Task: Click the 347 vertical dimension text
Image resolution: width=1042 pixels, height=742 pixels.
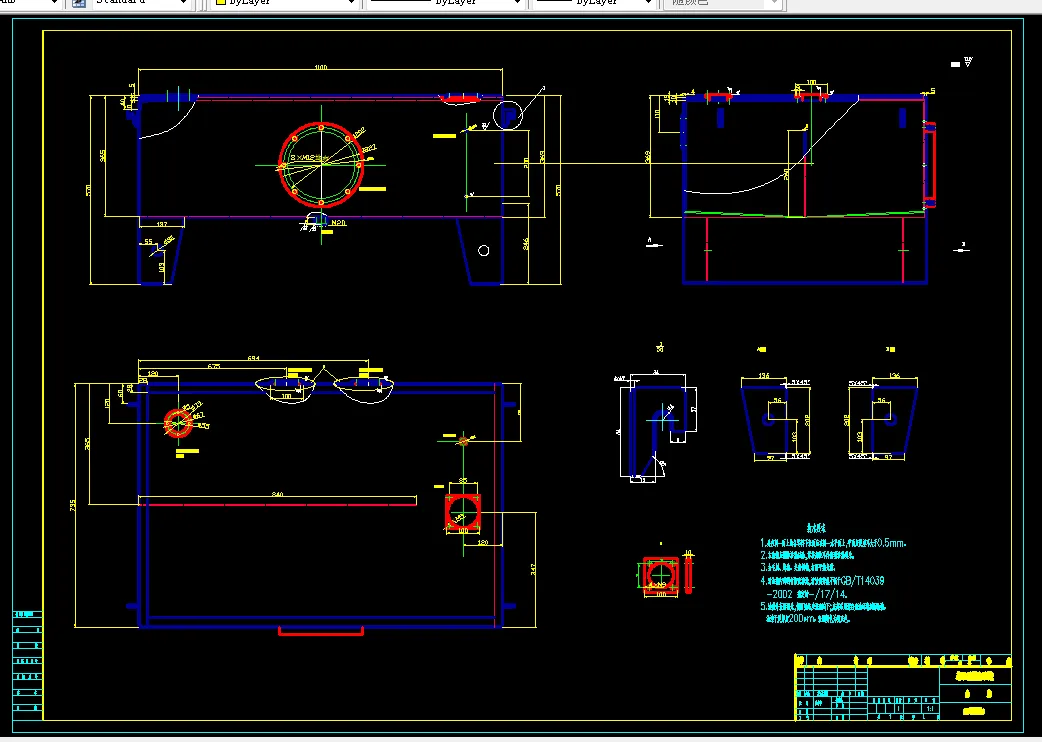Action: tap(533, 569)
